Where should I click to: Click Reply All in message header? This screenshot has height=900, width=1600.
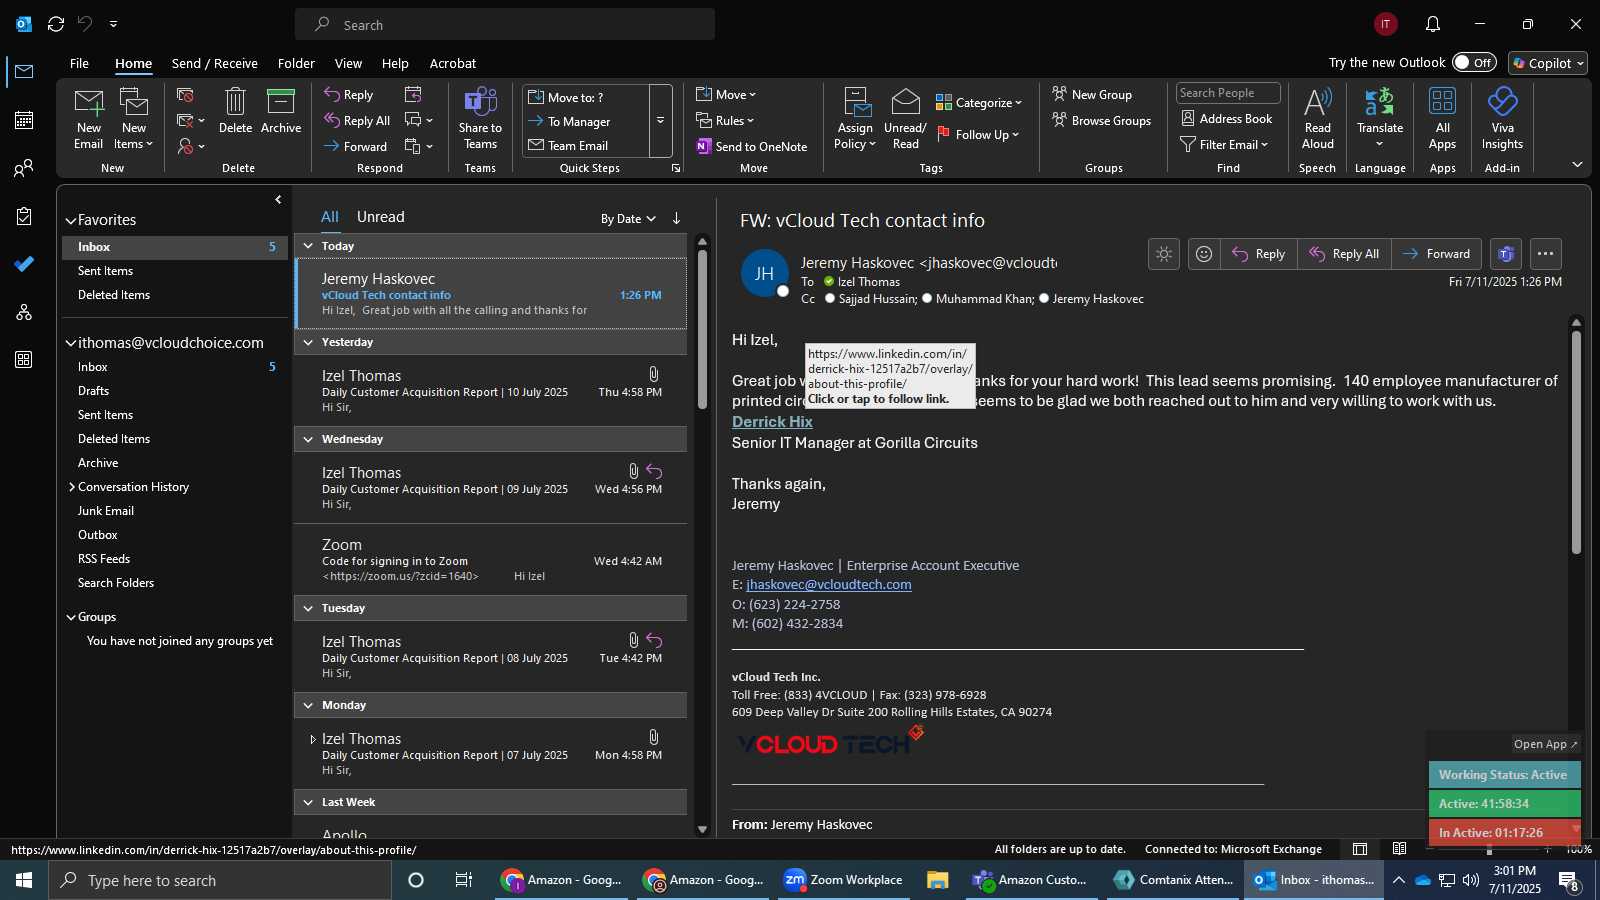click(1345, 254)
